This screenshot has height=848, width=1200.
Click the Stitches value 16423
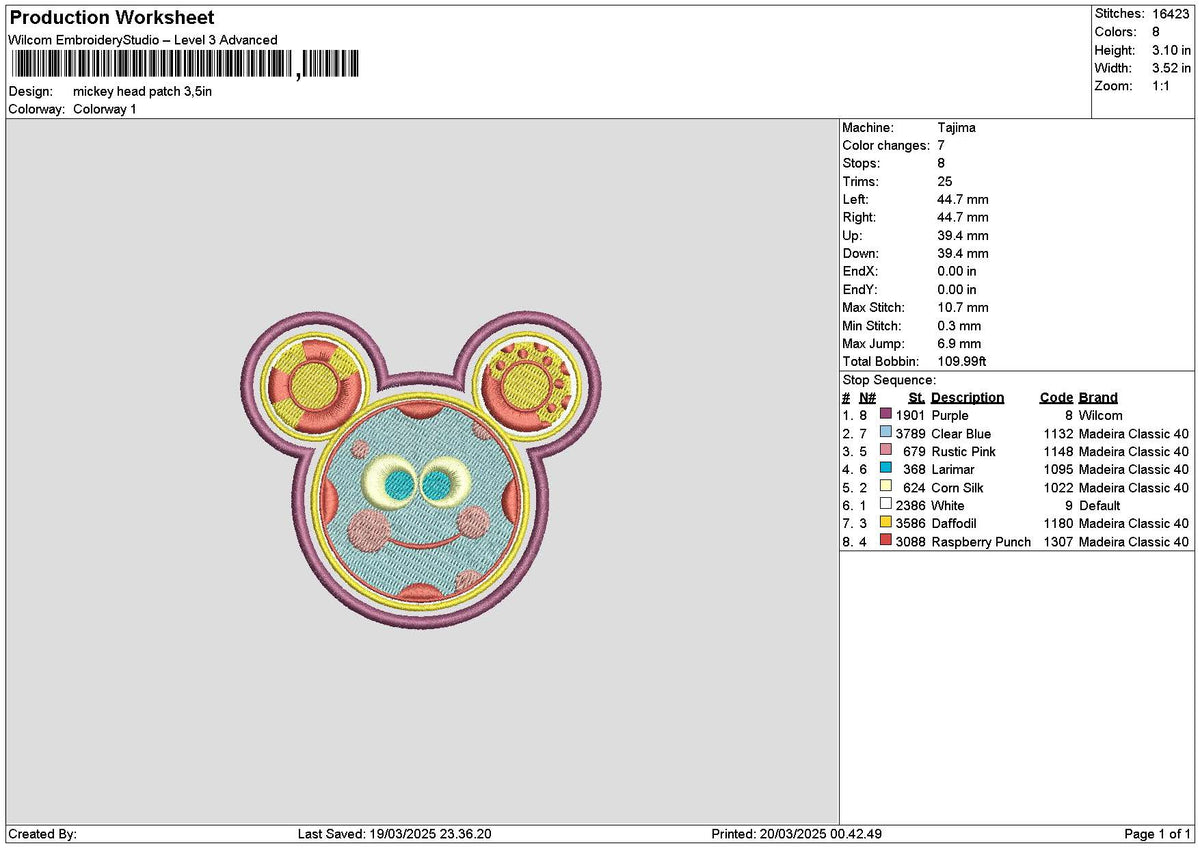tap(1171, 14)
